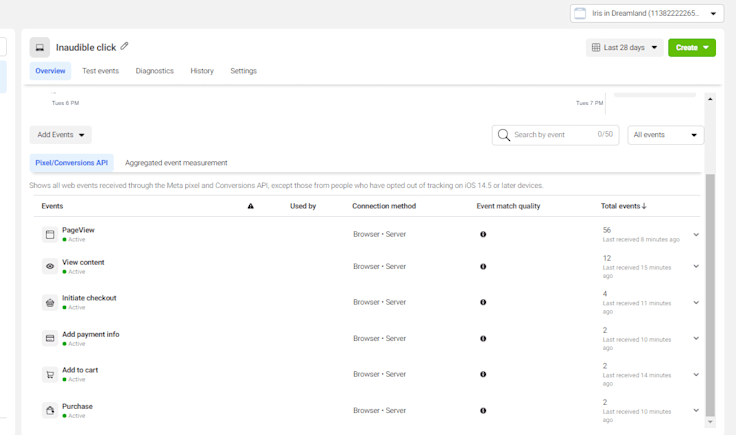Image resolution: width=736 pixels, height=435 pixels.
Task: Click the warning triangle column header icon
Action: click(x=251, y=206)
